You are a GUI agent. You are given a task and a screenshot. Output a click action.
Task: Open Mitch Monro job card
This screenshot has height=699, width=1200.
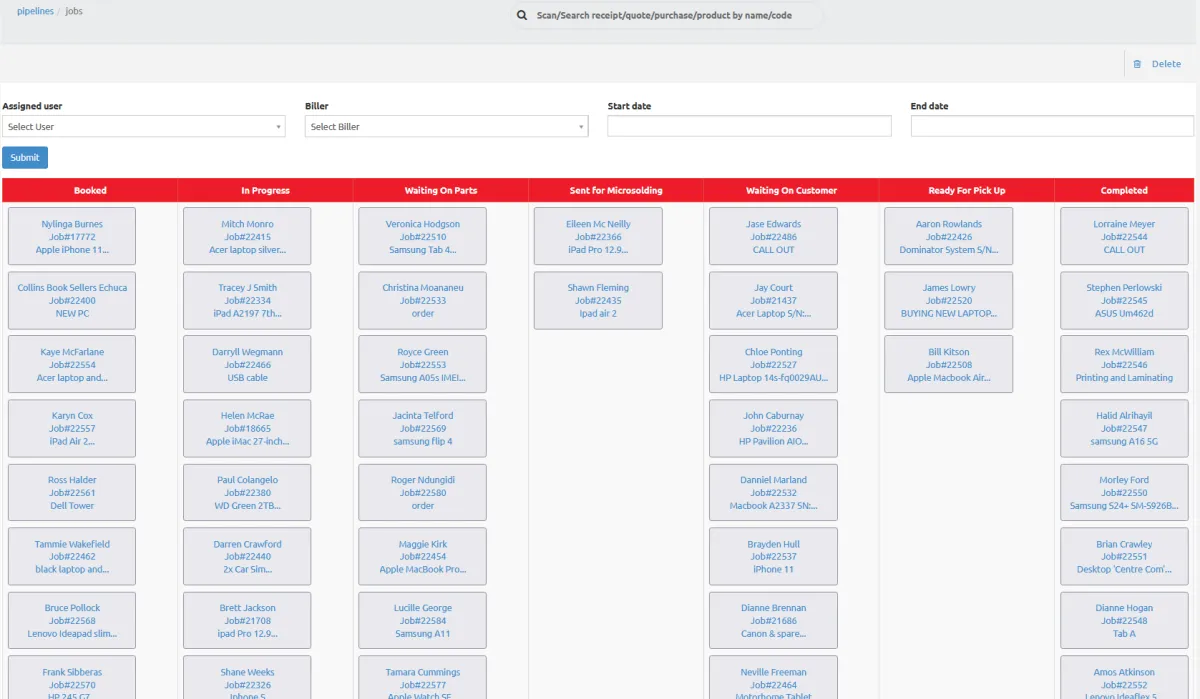point(247,237)
